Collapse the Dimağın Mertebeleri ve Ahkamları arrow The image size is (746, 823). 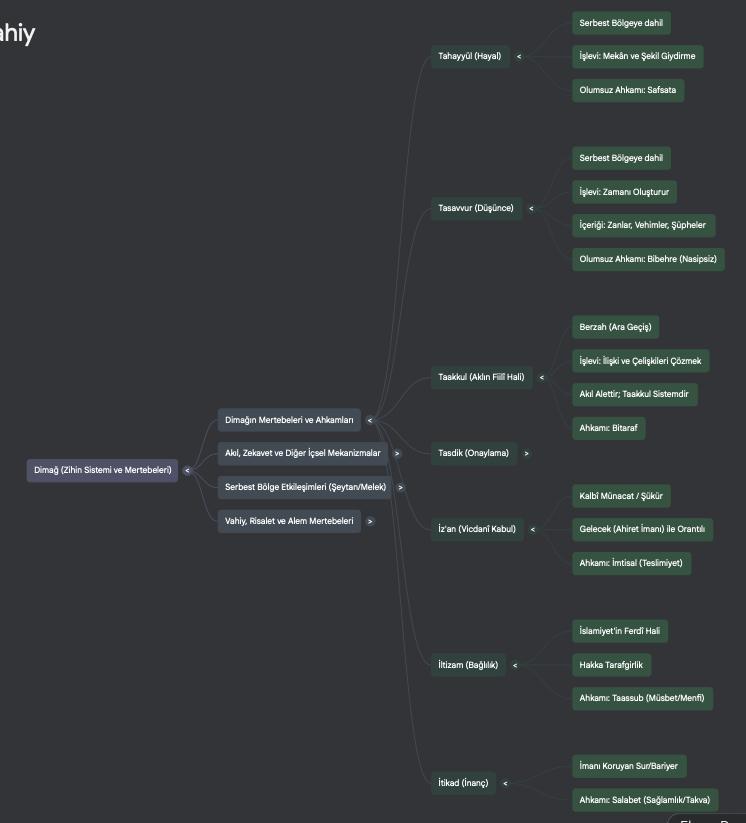click(x=370, y=420)
